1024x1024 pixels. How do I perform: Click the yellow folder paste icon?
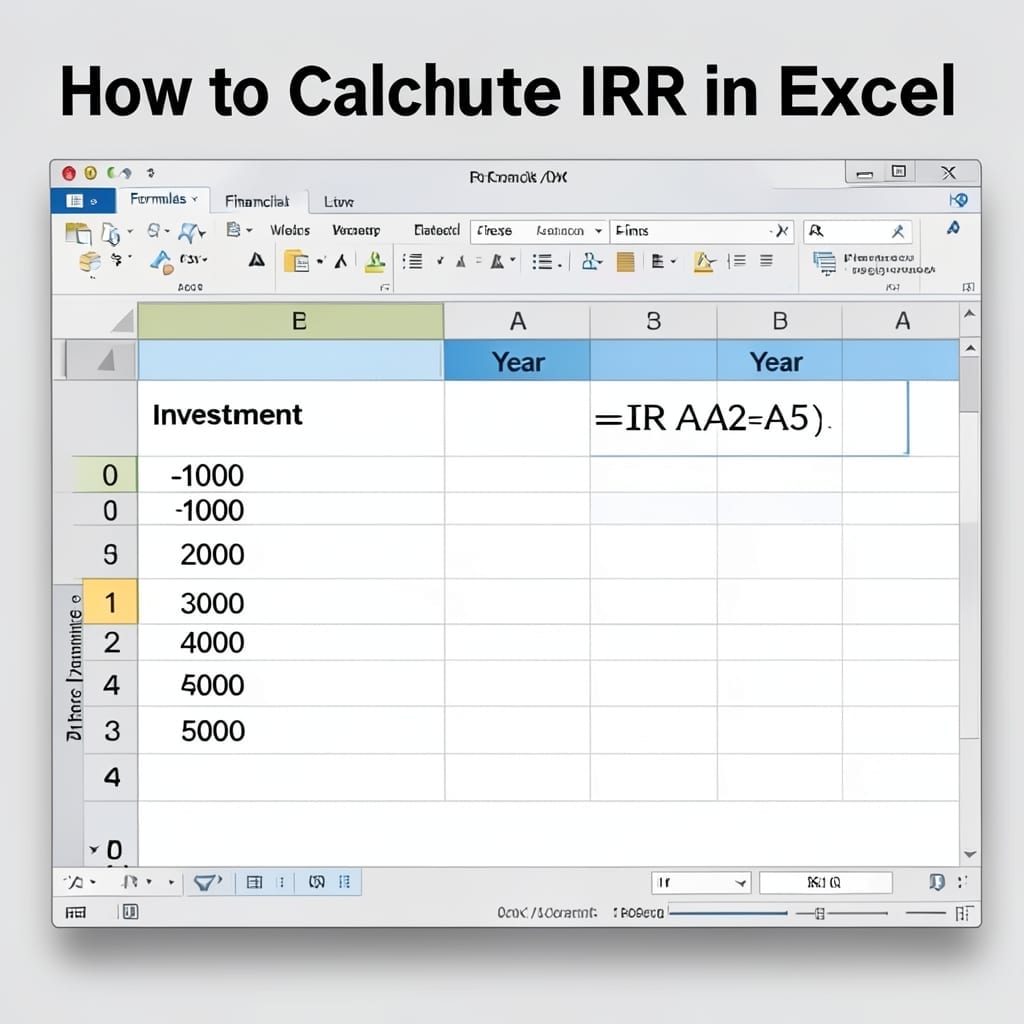[296, 261]
